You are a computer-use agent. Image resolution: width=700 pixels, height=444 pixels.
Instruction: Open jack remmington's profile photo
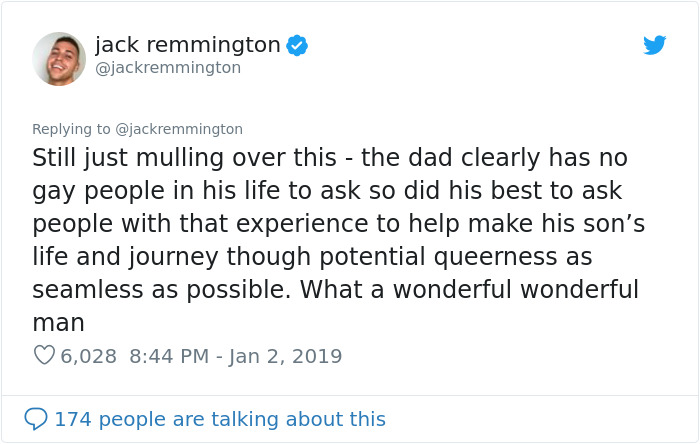[x=58, y=58]
